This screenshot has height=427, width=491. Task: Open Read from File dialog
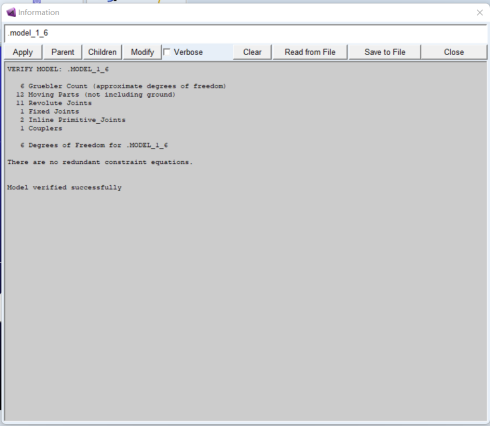310,52
